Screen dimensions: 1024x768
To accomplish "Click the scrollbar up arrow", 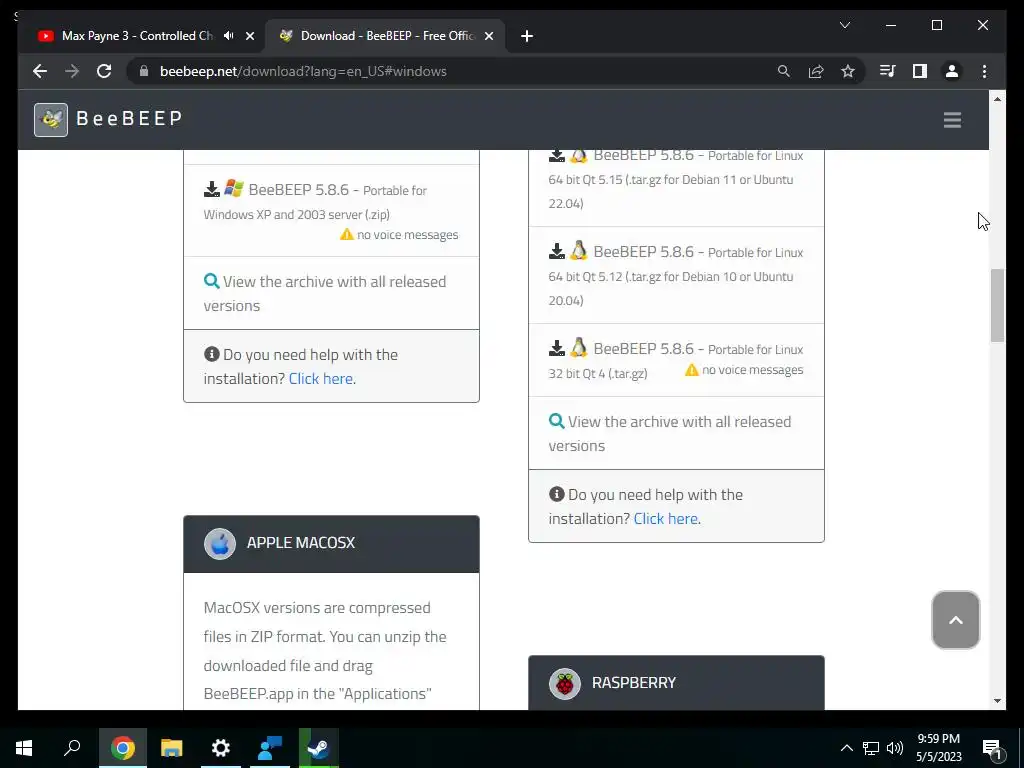I will click(x=997, y=99).
